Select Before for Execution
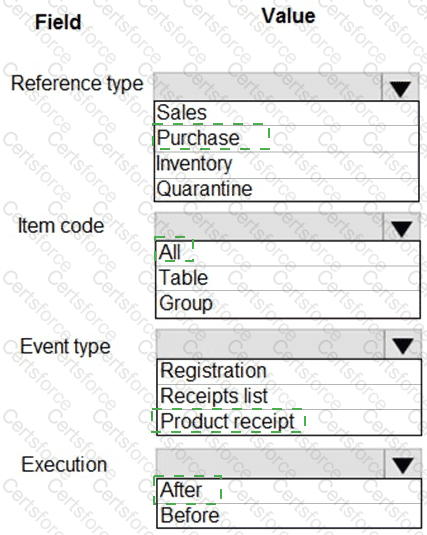This screenshot has height=535, width=427. (x=289, y=515)
